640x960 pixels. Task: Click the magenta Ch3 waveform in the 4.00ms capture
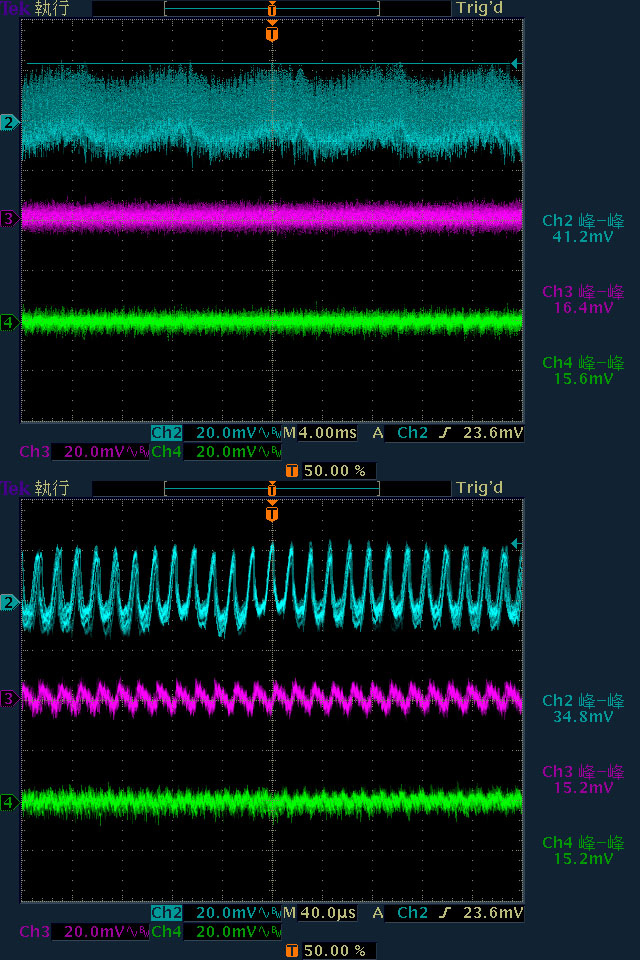click(272, 217)
